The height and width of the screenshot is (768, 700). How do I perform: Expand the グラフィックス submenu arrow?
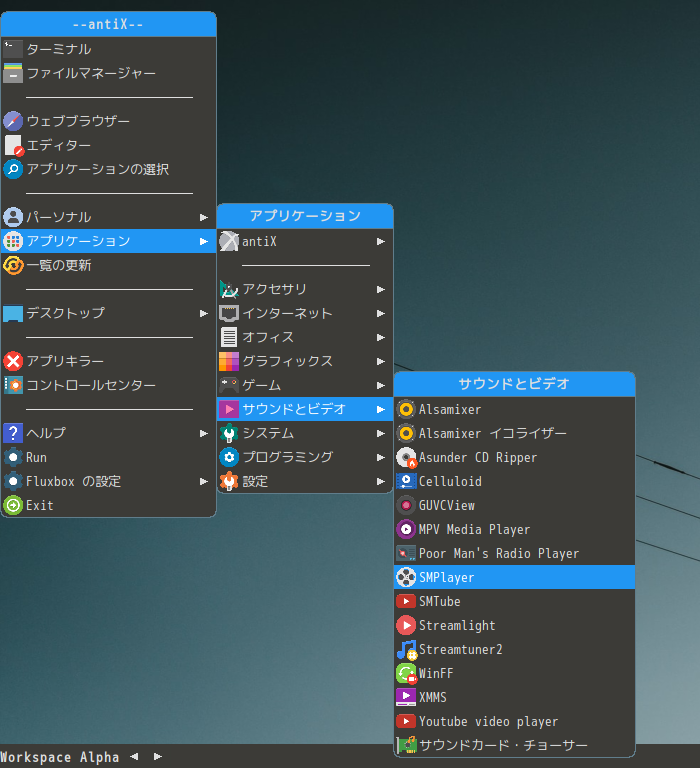pyautogui.click(x=381, y=361)
